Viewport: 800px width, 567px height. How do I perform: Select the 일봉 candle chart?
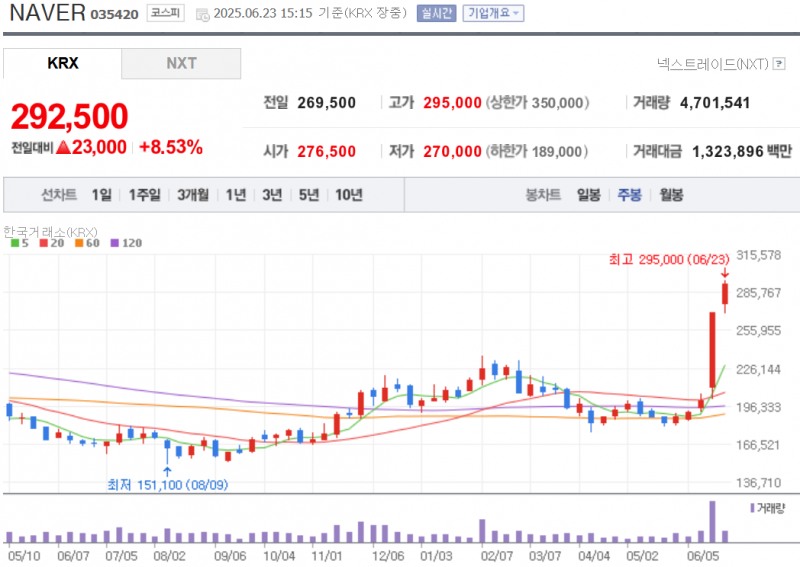(x=588, y=194)
